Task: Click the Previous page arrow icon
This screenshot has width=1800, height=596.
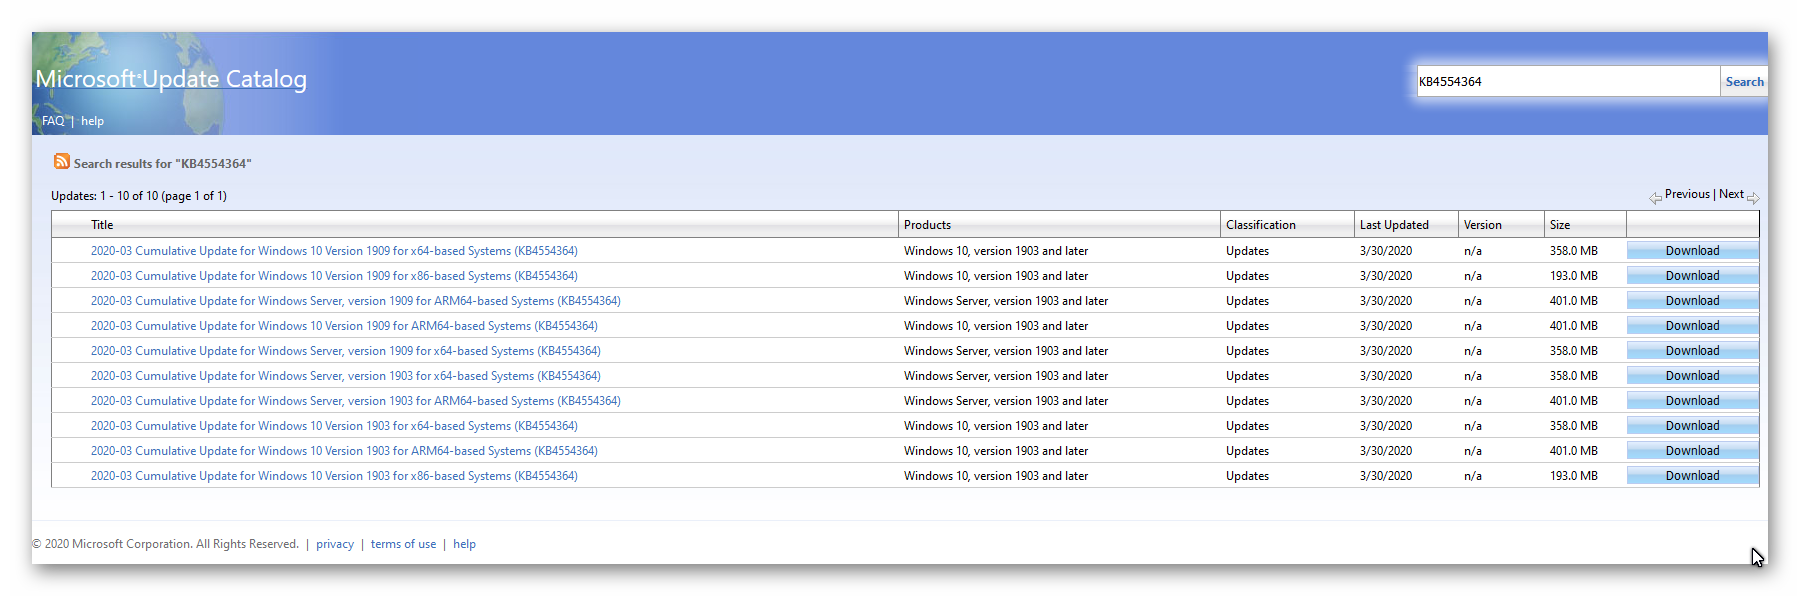Action: click(1656, 197)
